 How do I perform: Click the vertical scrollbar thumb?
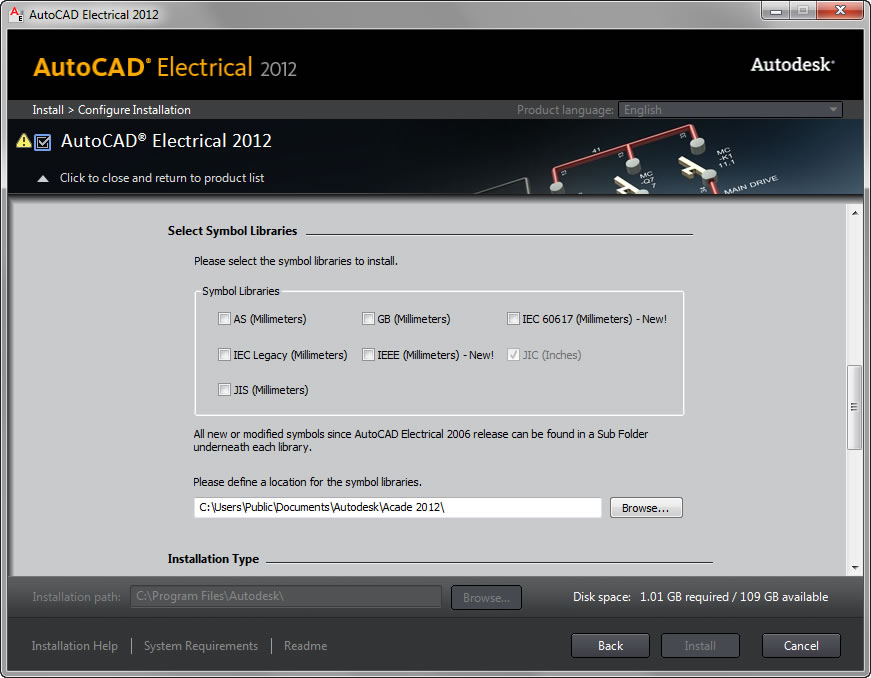854,407
